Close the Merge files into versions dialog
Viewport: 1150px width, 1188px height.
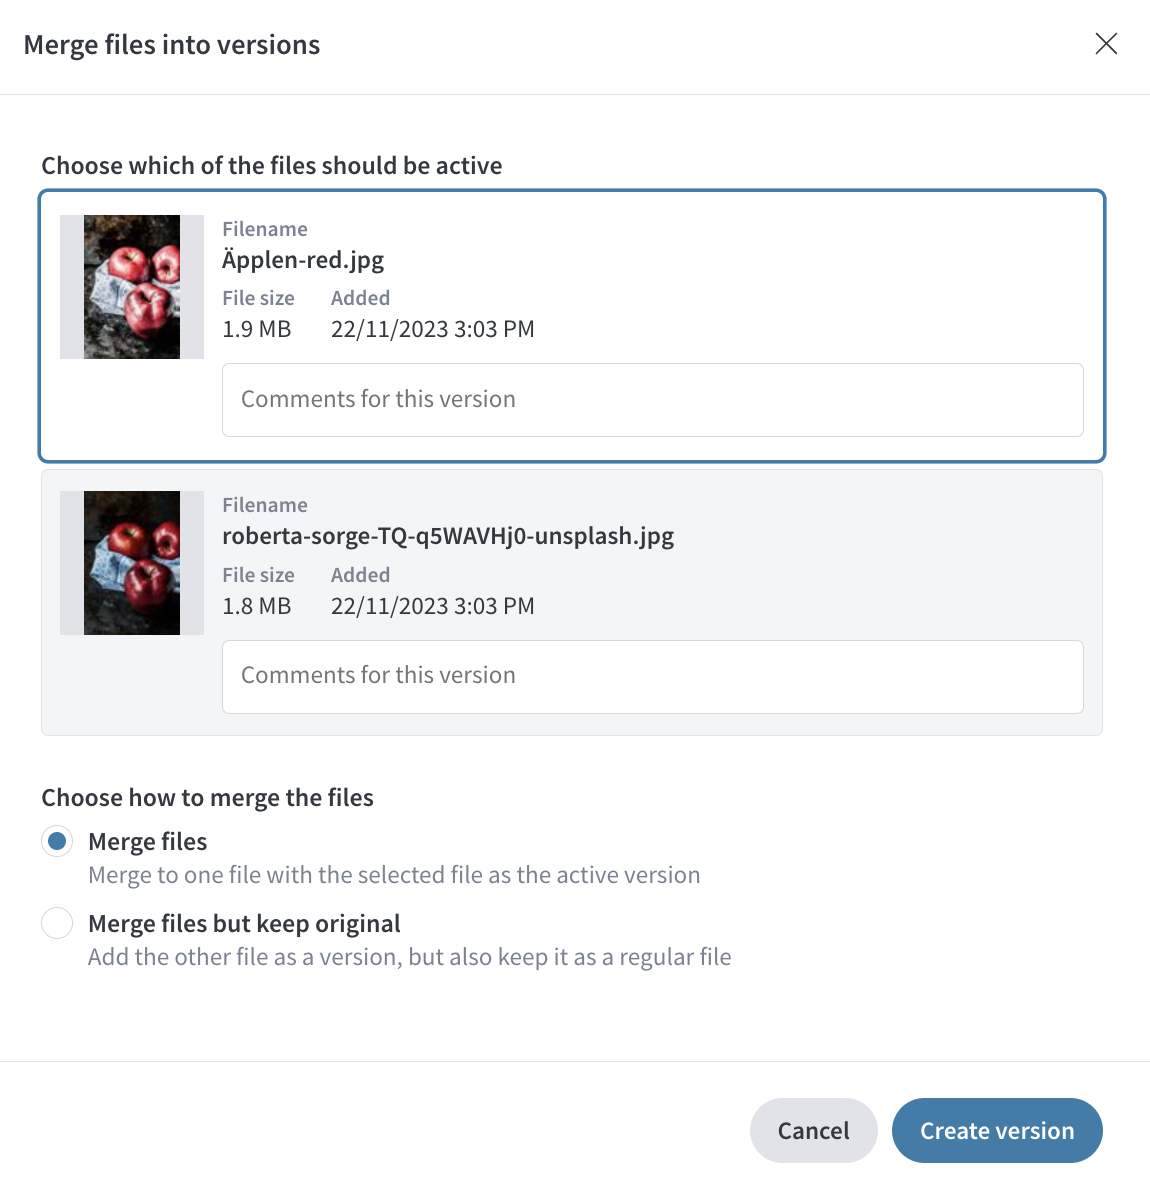coord(1106,44)
